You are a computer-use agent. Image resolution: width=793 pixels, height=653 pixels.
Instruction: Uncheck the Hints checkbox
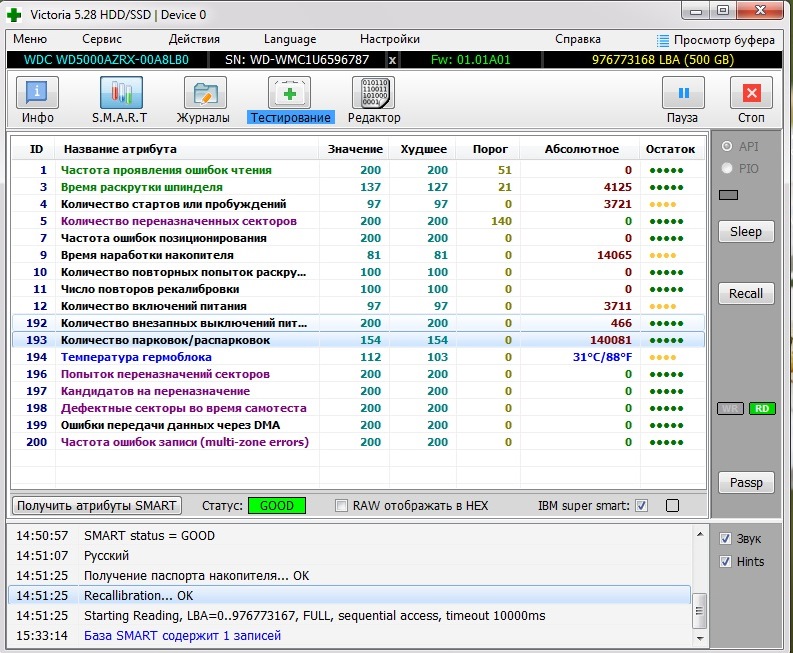[x=725, y=561]
